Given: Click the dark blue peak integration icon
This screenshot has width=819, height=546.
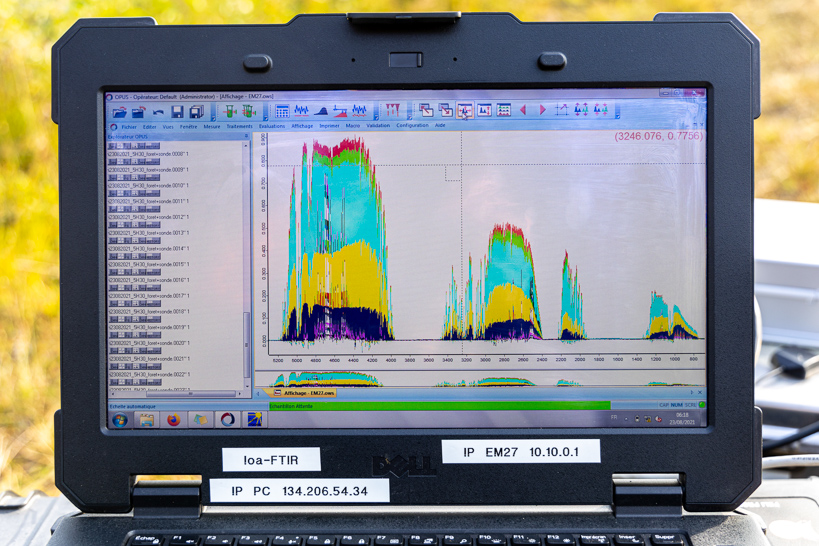Looking at the screenshot, I should 321,111.
